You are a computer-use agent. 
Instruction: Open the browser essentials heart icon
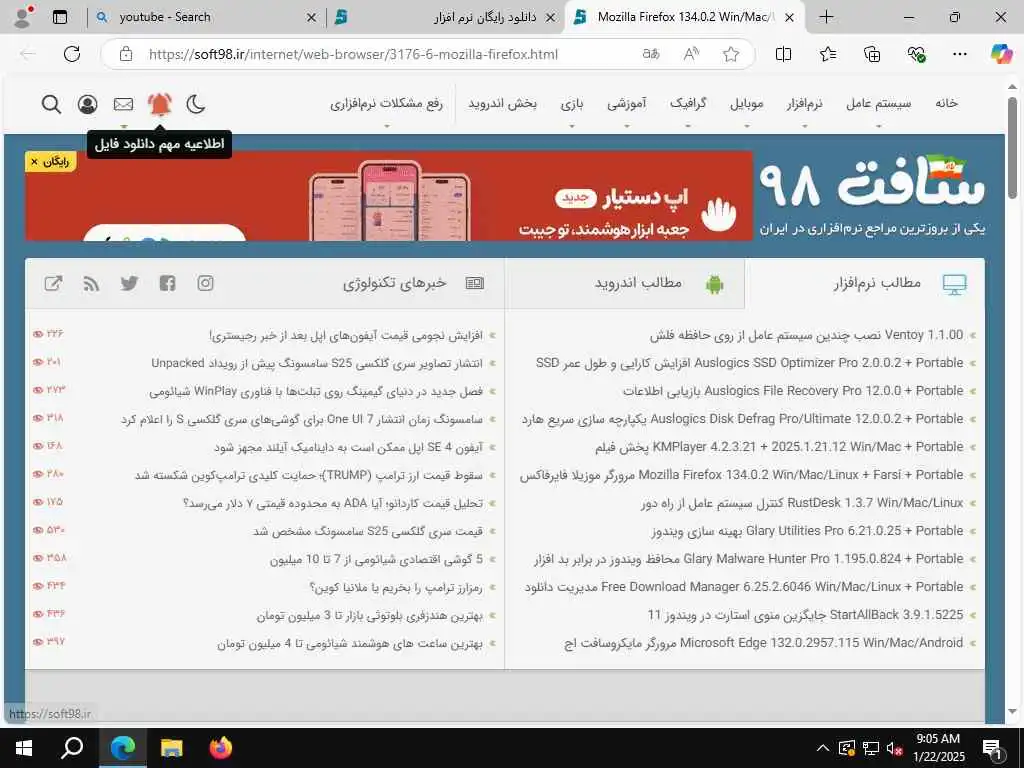coord(916,54)
